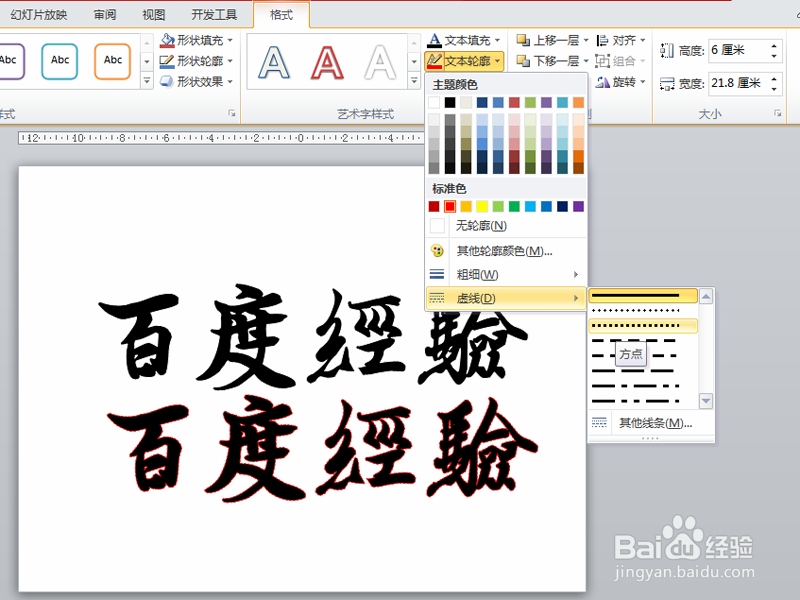Switch to the 幻灯片放映 tab
800x600 pixels.
pos(39,15)
